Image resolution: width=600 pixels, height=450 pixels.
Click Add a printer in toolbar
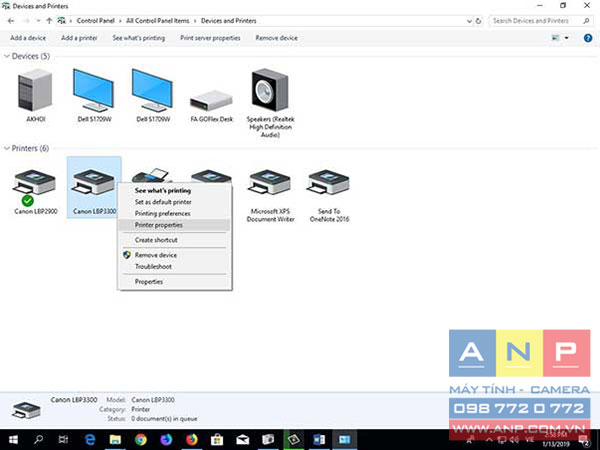[x=79, y=38]
